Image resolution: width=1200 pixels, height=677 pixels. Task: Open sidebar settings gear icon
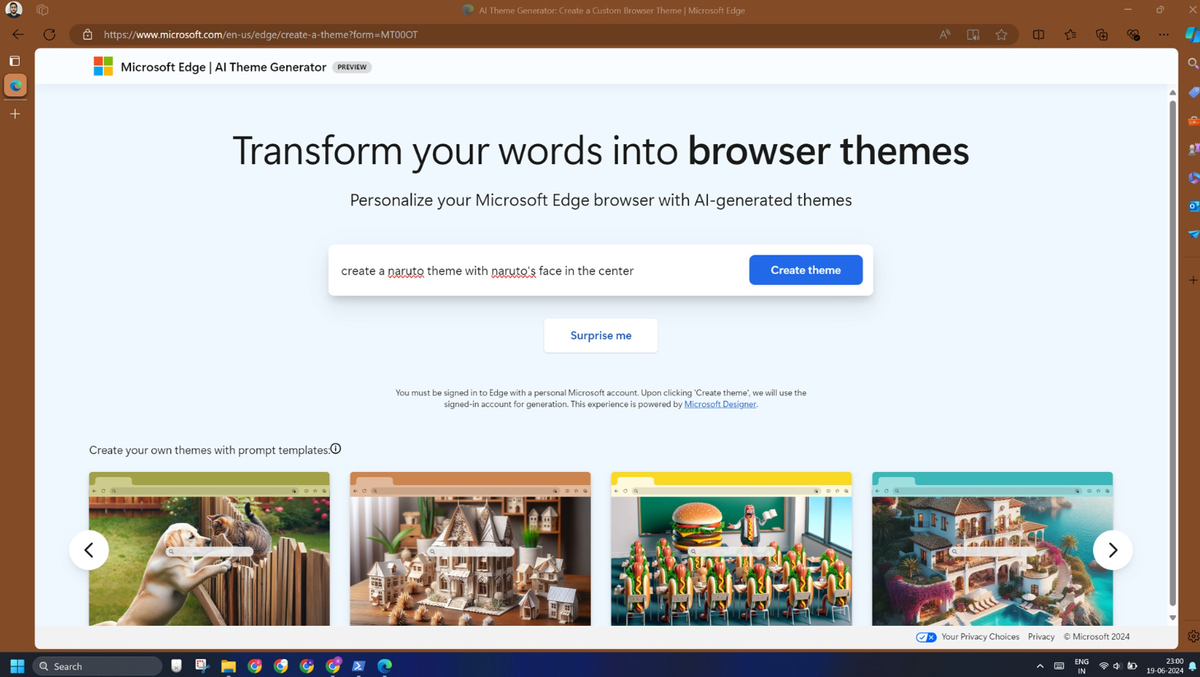tap(1193, 636)
